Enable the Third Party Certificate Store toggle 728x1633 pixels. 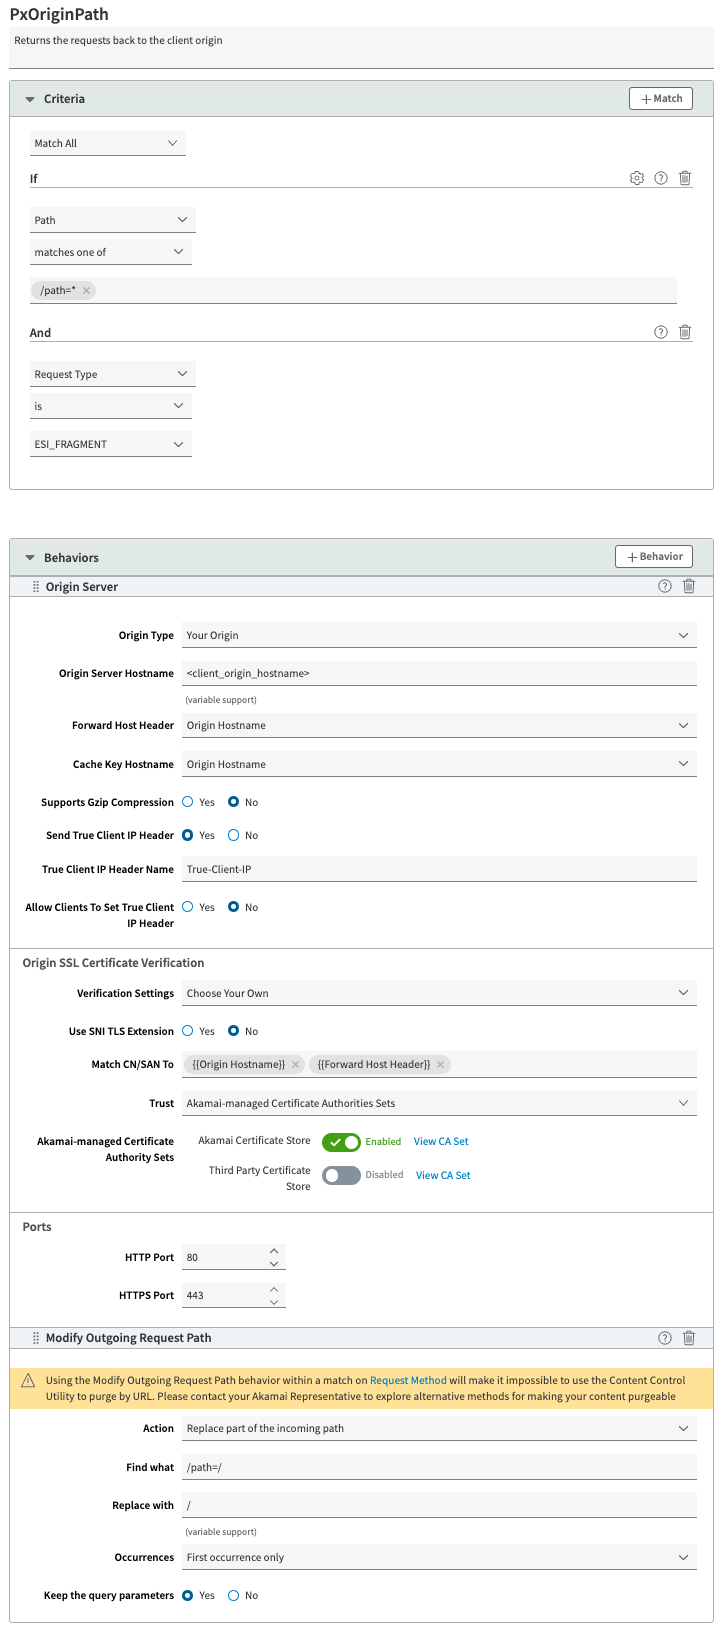pos(341,1176)
